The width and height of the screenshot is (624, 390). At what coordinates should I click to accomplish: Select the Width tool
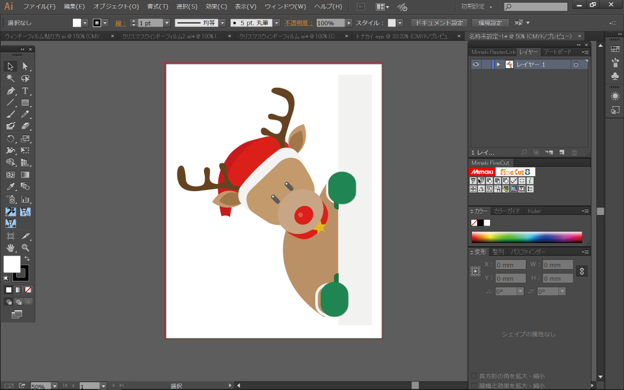[10, 150]
